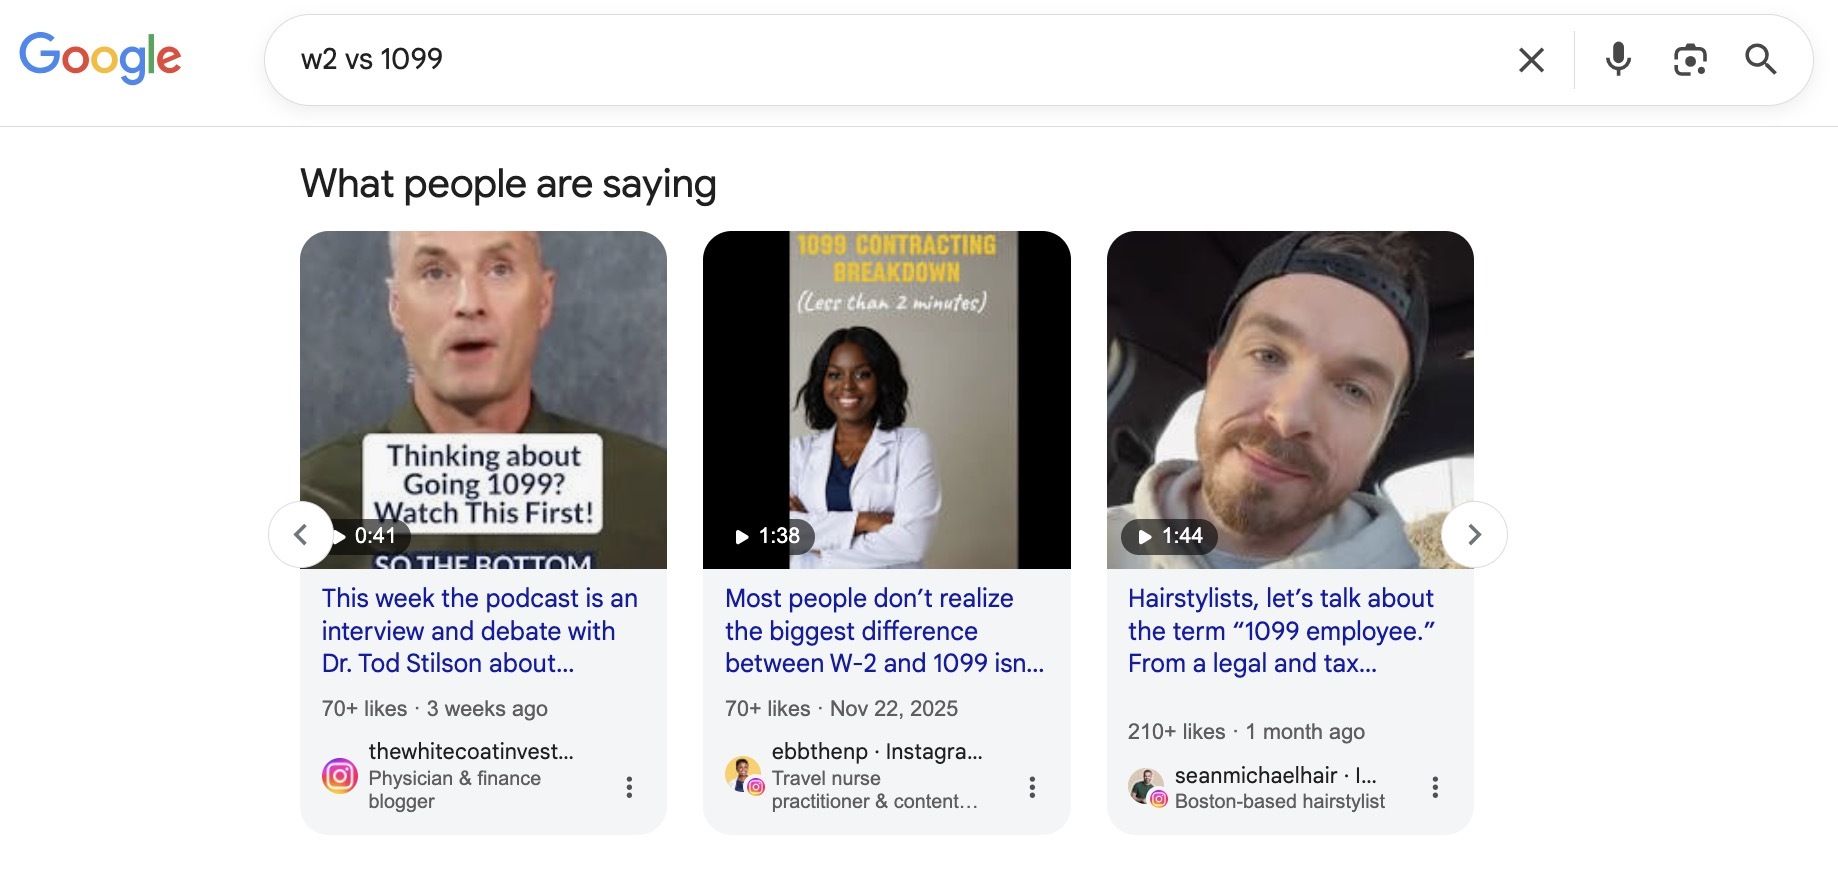Click the '70+ likes · Nov 22, 2025' text
The image size is (1838, 880).
coord(841,708)
